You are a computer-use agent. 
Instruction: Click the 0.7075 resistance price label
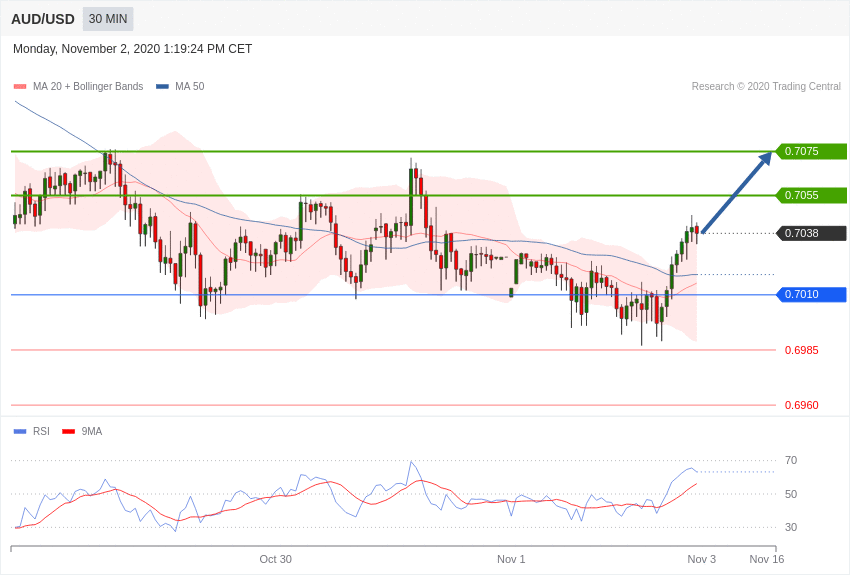point(811,151)
